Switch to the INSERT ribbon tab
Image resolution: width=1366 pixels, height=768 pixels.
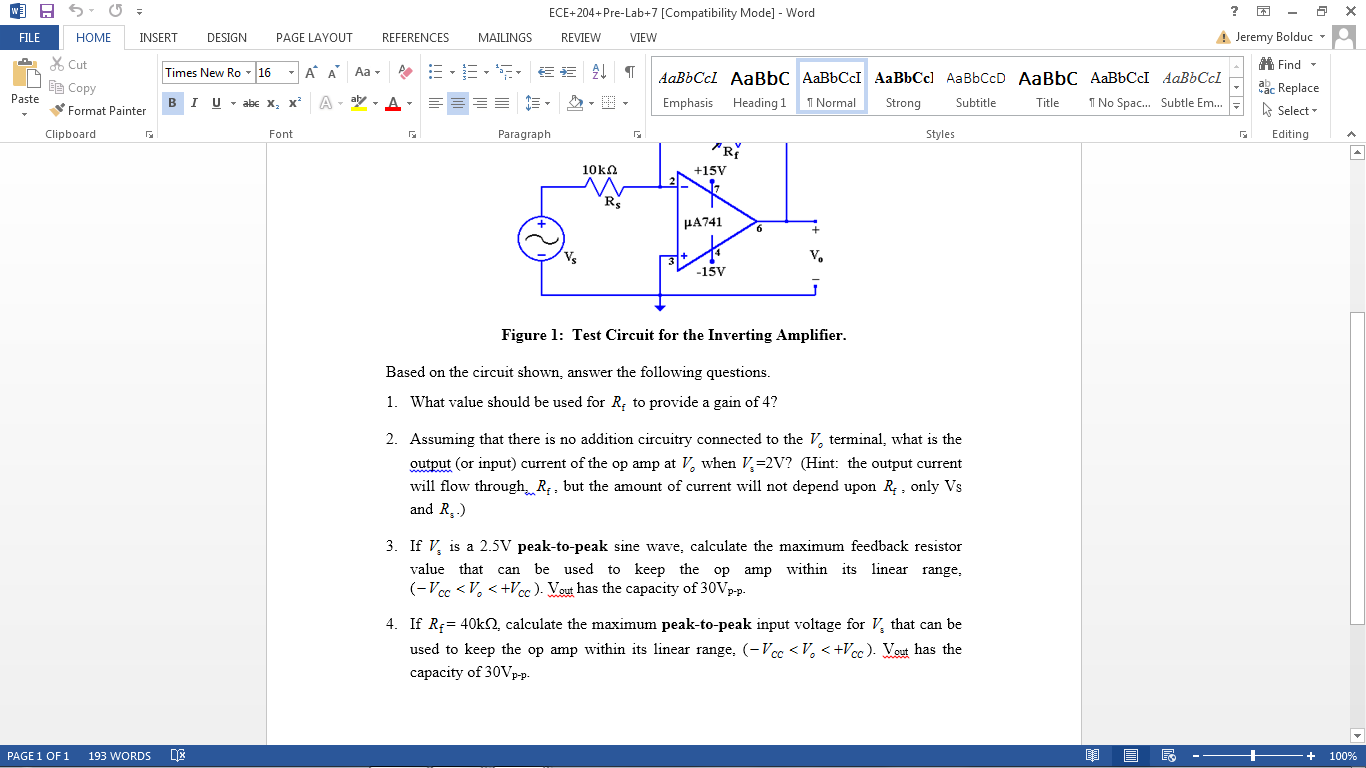[158, 37]
